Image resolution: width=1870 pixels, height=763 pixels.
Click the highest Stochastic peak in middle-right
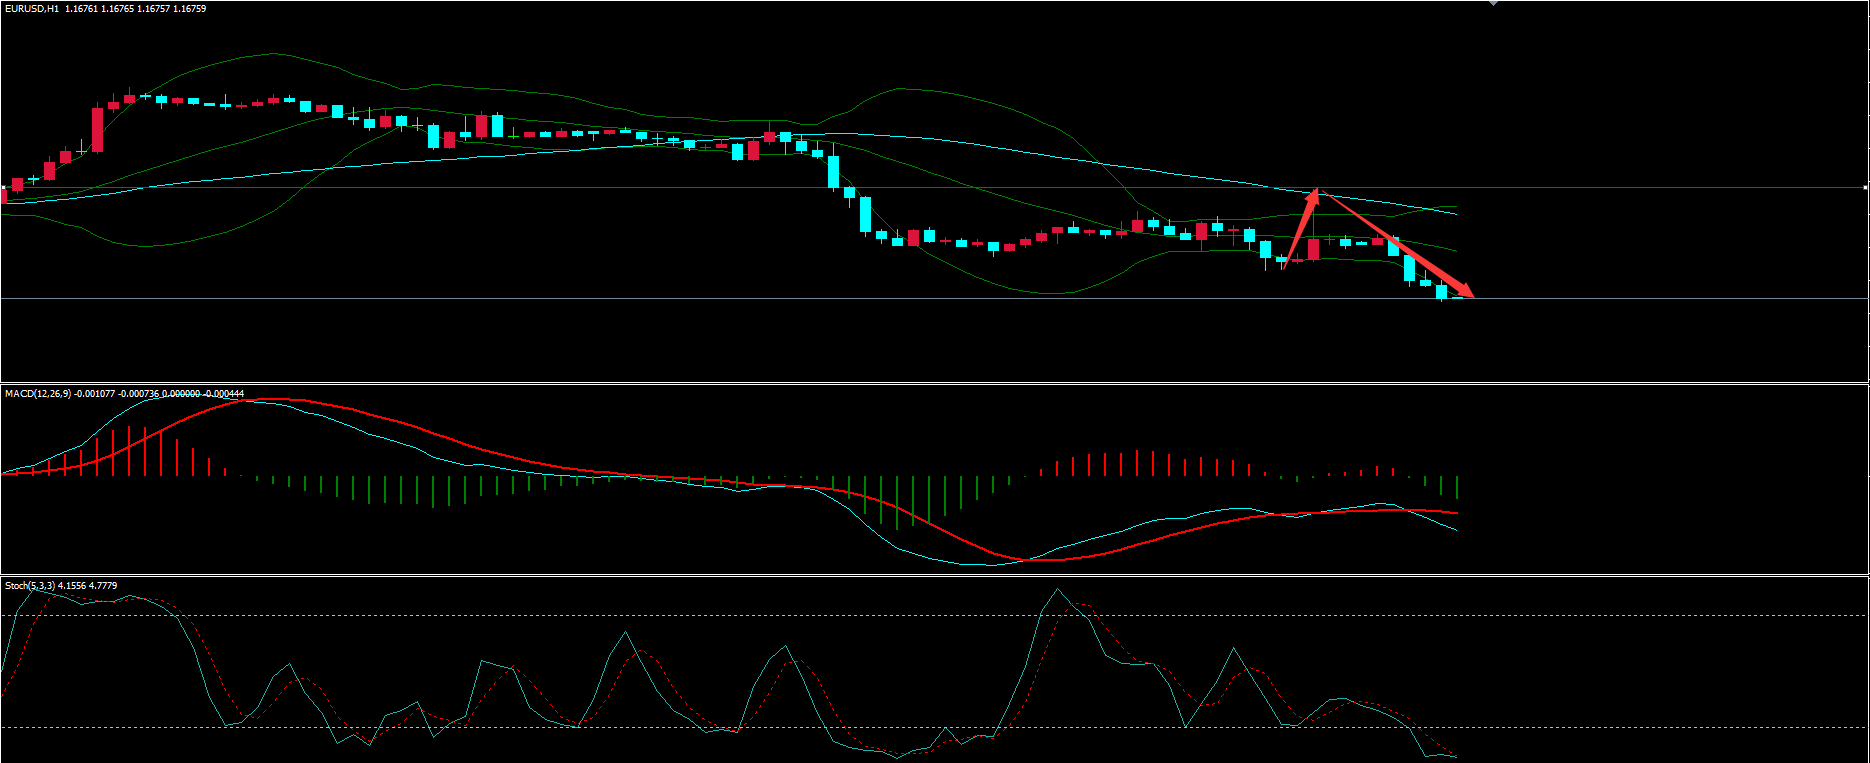coord(1058,590)
